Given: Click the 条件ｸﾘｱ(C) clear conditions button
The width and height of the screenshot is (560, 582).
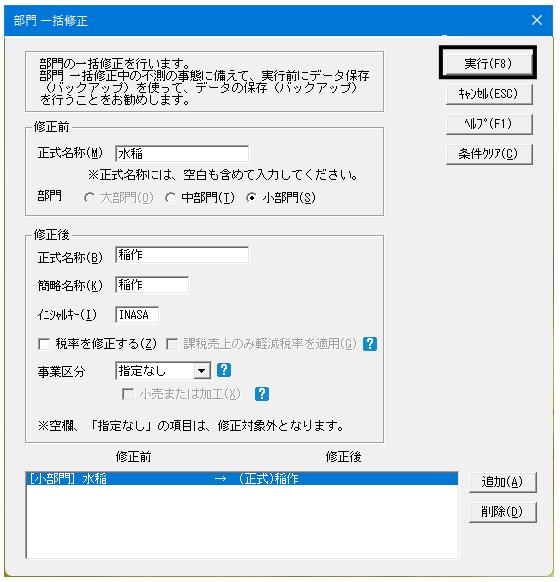Looking at the screenshot, I should coord(489,154).
